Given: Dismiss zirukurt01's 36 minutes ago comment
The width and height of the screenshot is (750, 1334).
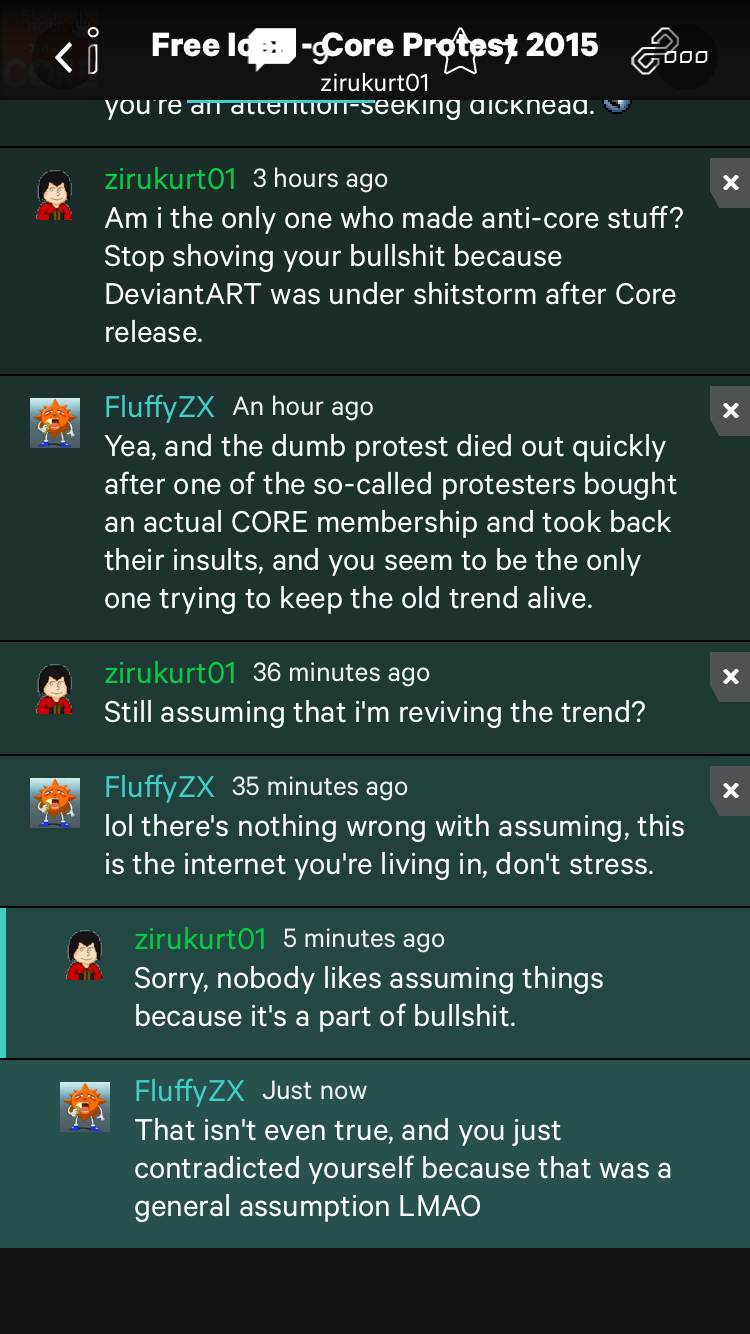Looking at the screenshot, I should [730, 676].
